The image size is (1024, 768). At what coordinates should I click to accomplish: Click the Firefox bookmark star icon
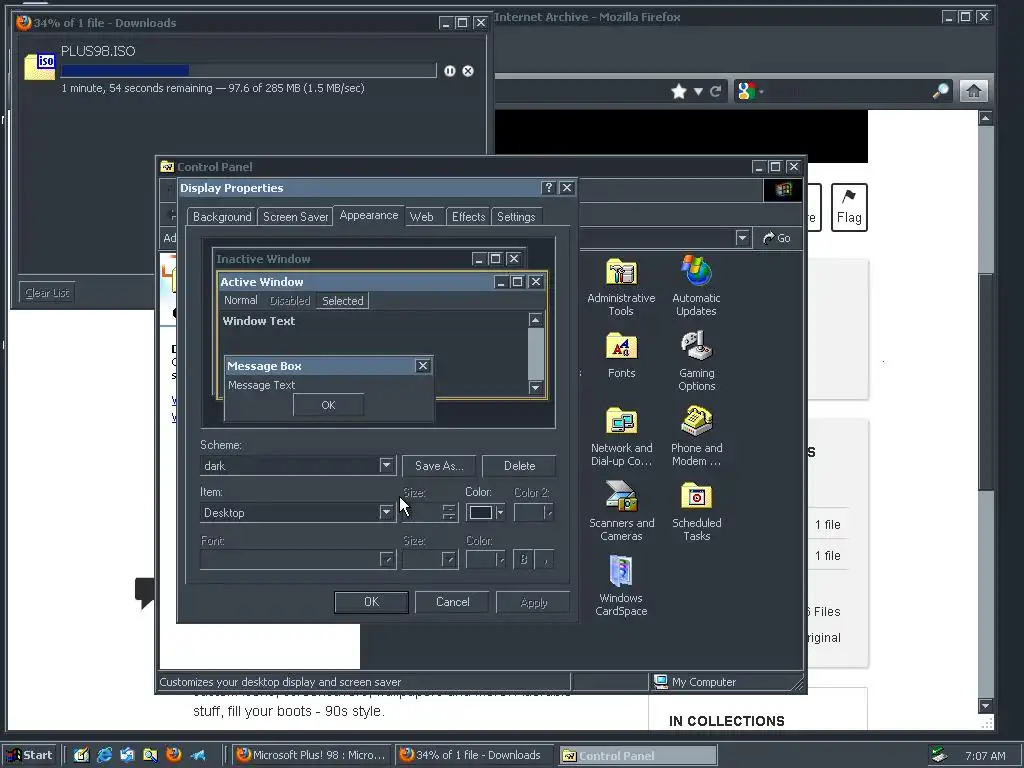(x=679, y=91)
